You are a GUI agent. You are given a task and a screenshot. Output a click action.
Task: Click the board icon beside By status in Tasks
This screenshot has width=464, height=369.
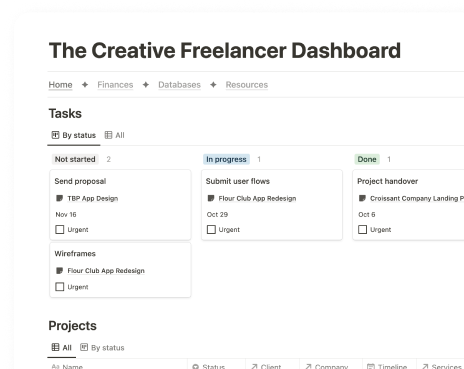click(55, 135)
